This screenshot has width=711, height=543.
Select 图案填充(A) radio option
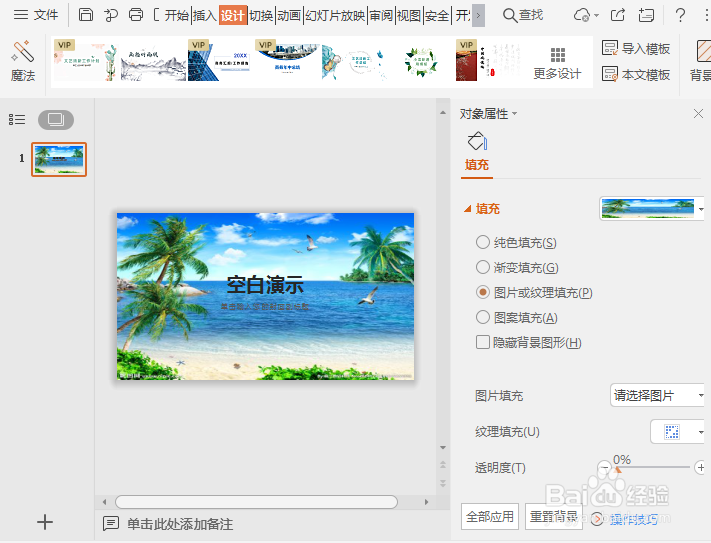(x=516, y=317)
